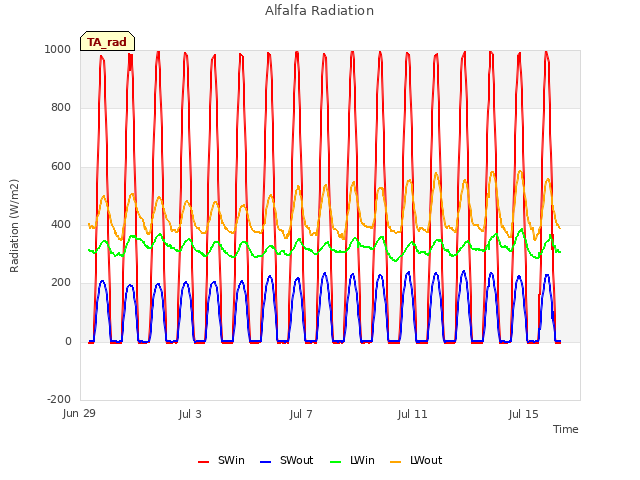640x480 pixels.
Task: Click the Jul 11 x-axis tick label
Action: [412, 414]
